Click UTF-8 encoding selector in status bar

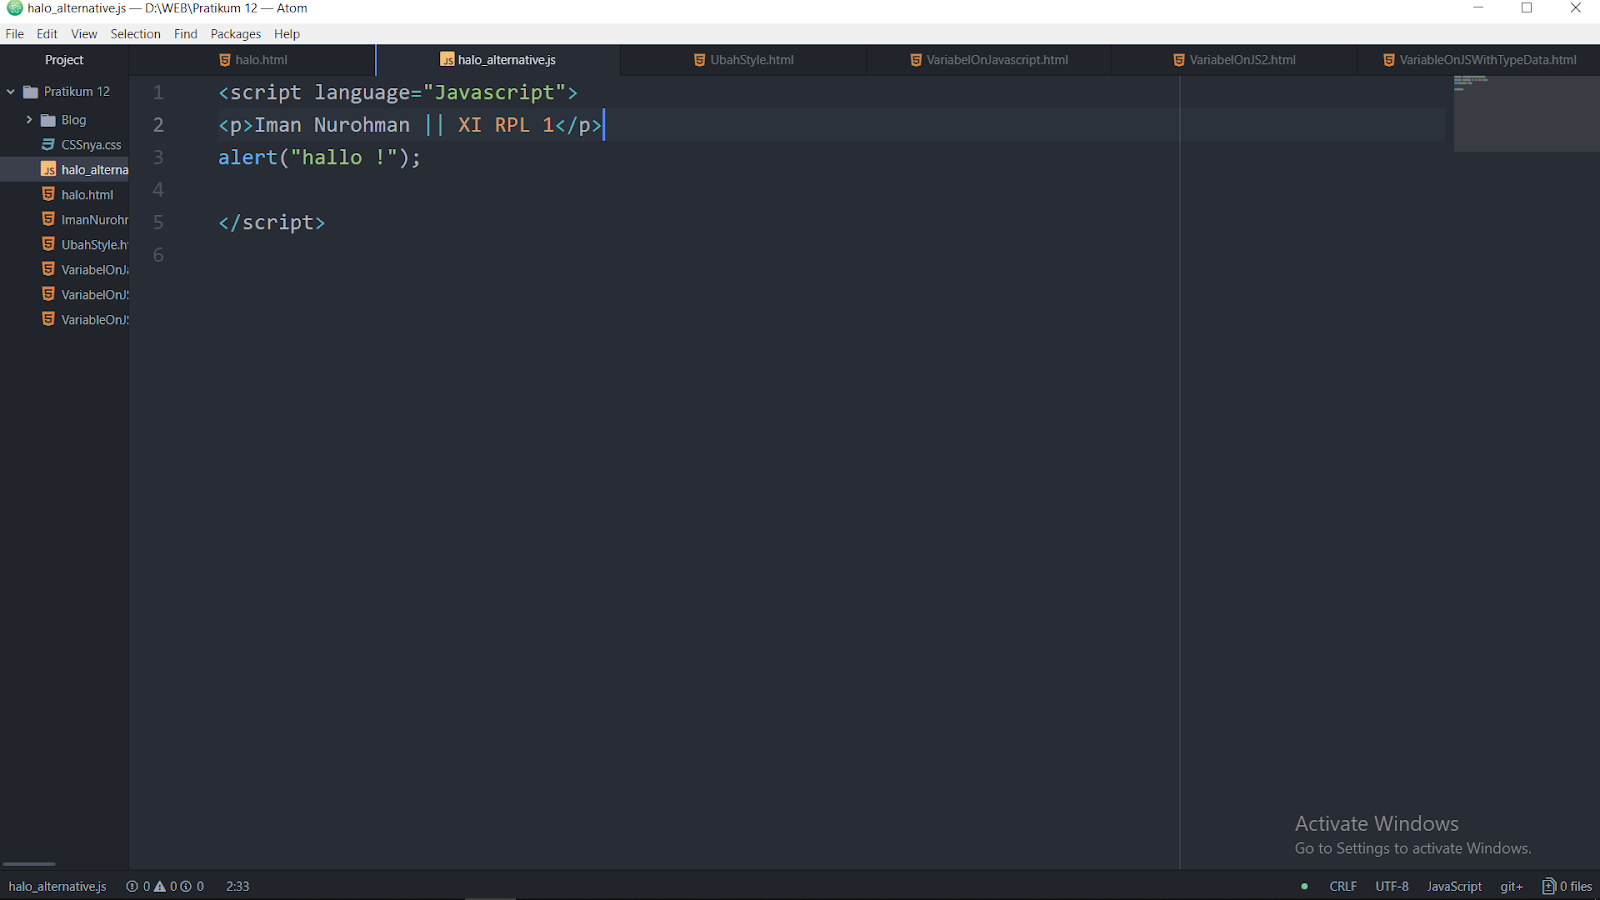pos(1391,886)
